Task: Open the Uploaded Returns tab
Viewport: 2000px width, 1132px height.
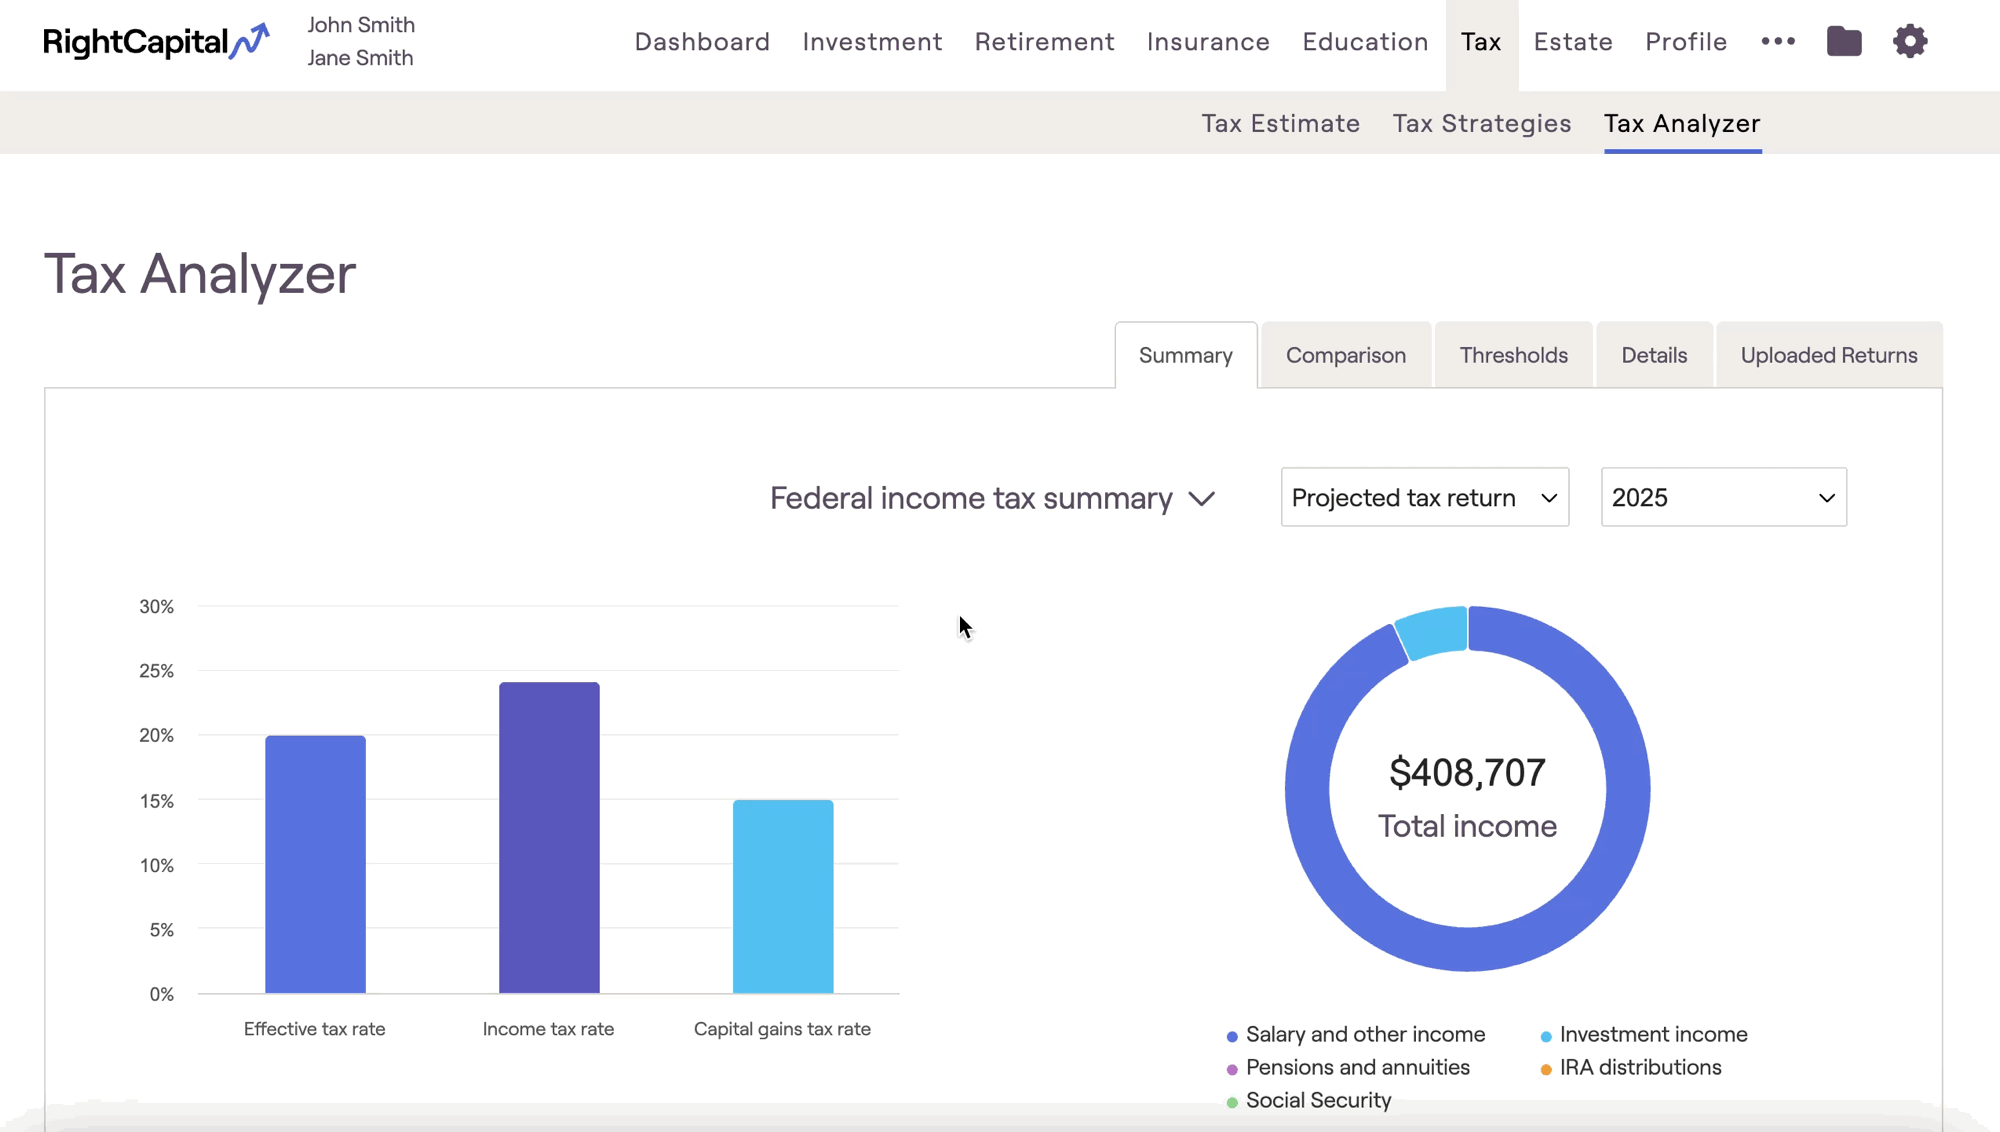Action: pos(1828,356)
